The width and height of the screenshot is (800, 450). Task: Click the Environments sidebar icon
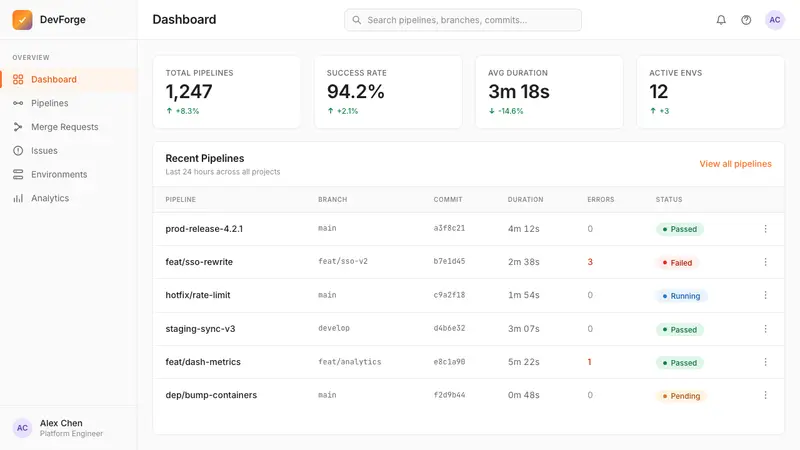(18, 174)
